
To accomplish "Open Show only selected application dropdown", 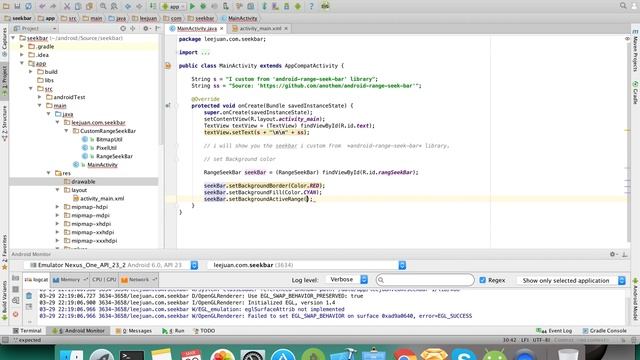I will [x=571, y=280].
